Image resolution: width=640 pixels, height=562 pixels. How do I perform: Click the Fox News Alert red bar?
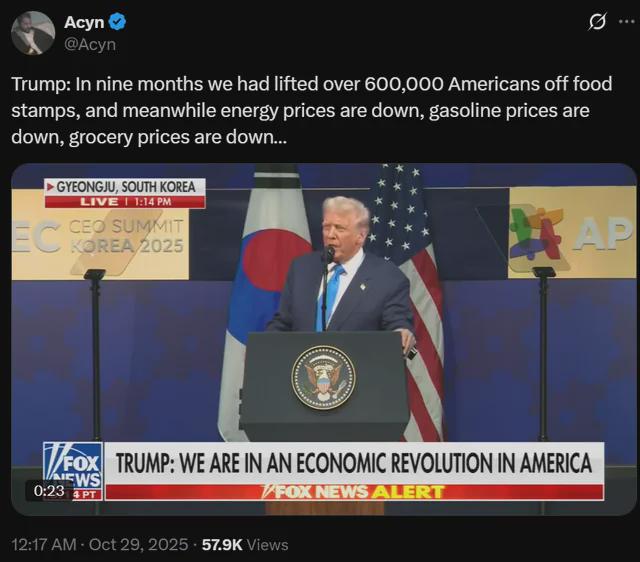[354, 492]
